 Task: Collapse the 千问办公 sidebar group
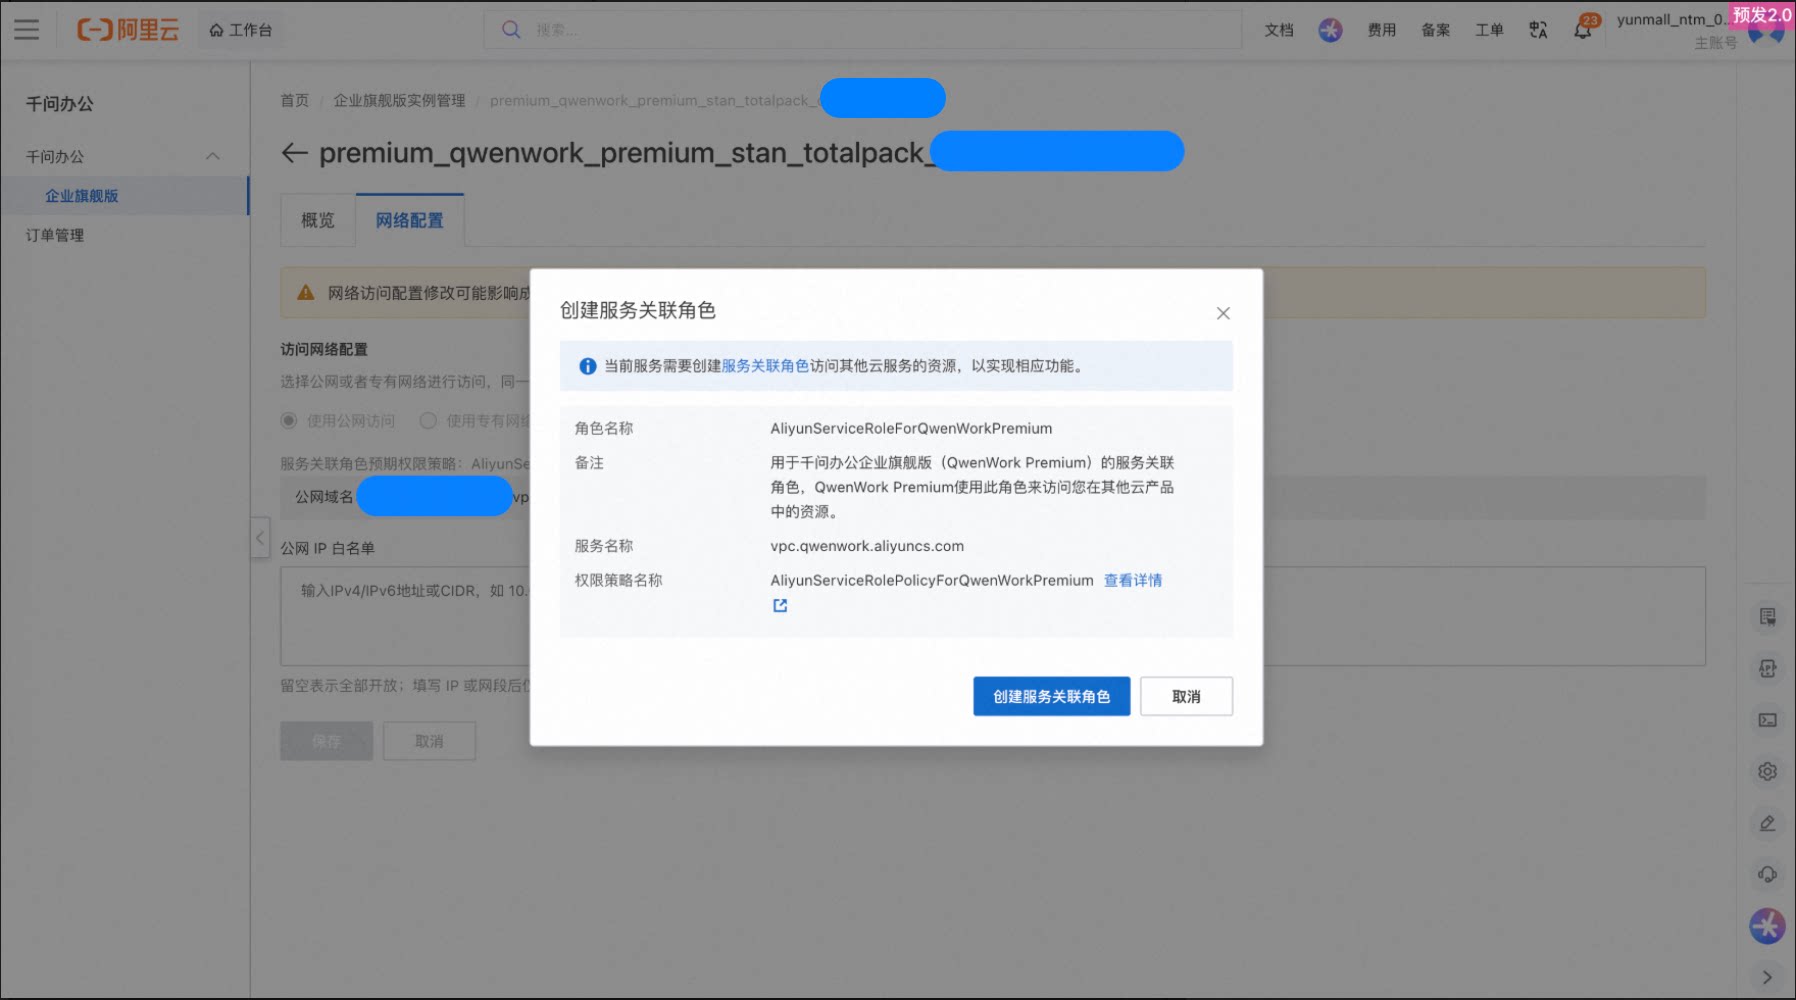click(213, 156)
